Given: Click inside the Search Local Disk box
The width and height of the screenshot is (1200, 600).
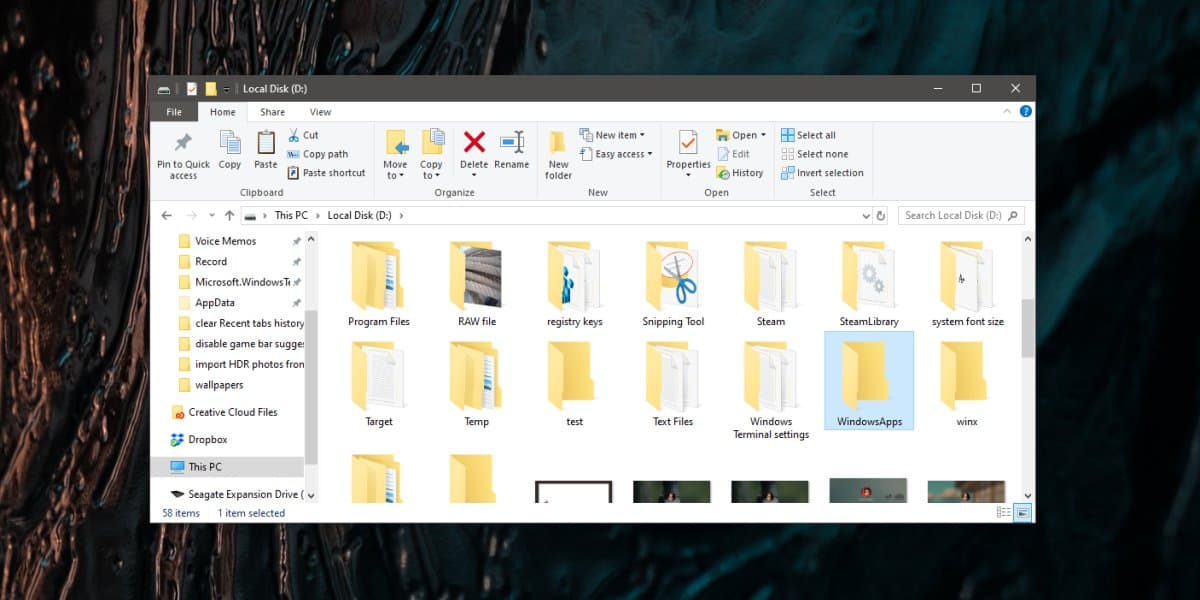Looking at the screenshot, I should [955, 215].
